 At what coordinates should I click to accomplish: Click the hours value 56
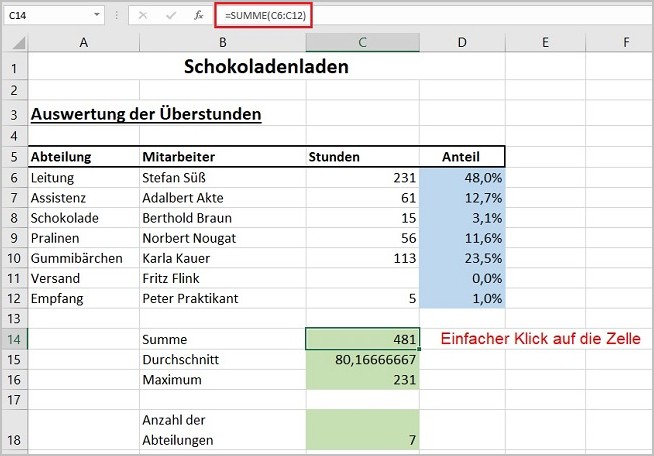(x=362, y=238)
